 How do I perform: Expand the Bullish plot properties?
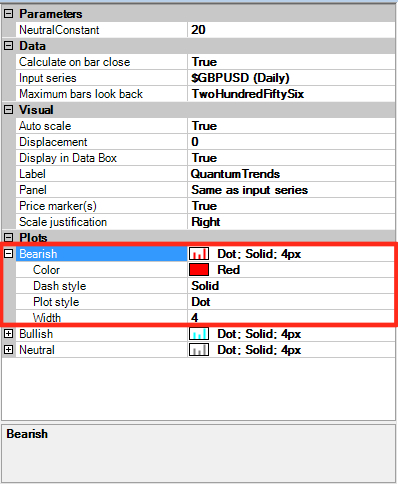pos(8,333)
